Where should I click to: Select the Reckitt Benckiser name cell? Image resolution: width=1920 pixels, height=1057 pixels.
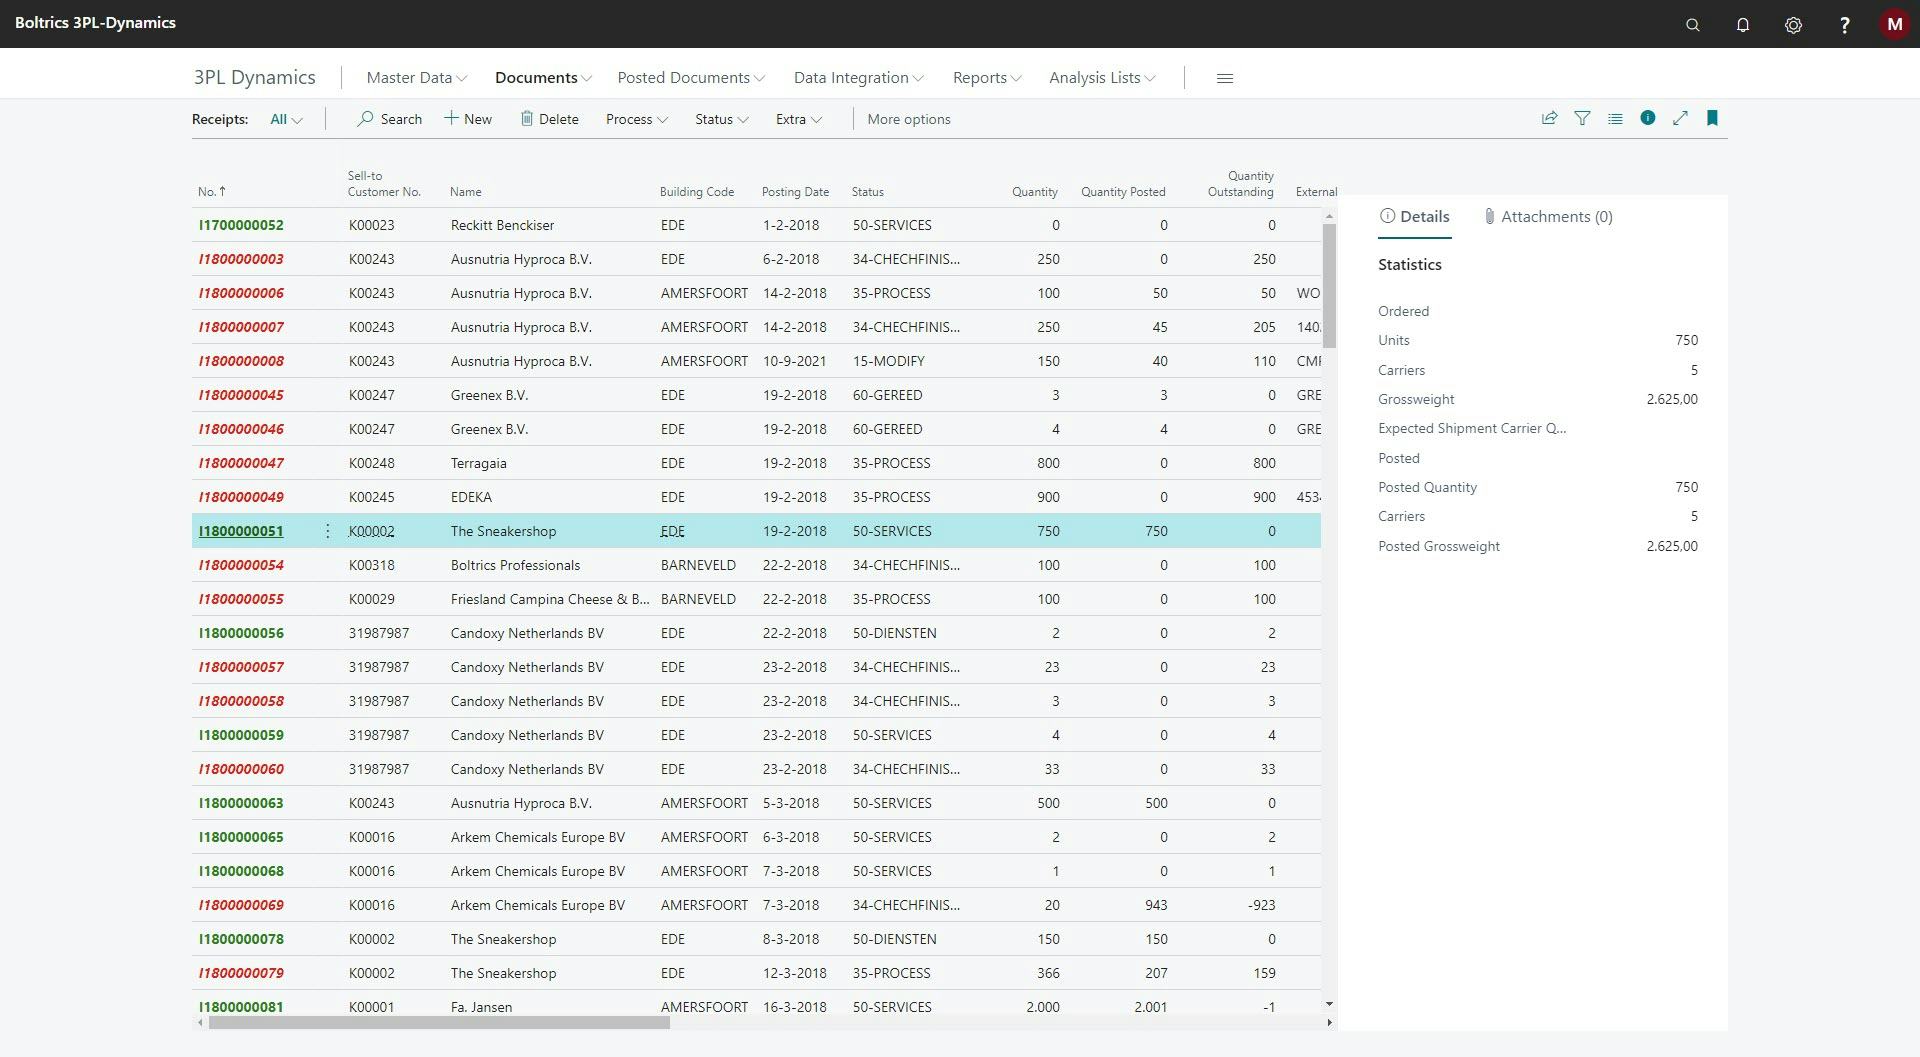click(x=502, y=225)
